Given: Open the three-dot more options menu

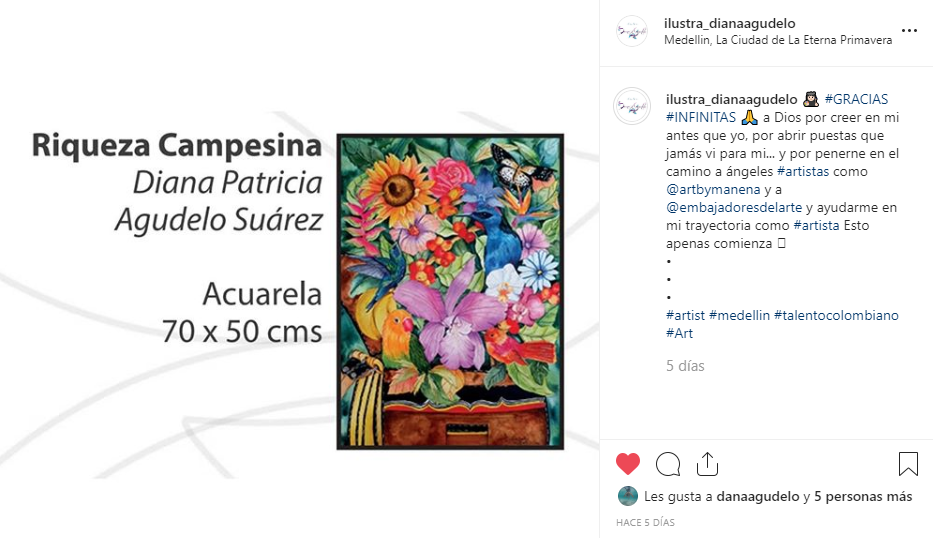Looking at the screenshot, I should tap(909, 30).
